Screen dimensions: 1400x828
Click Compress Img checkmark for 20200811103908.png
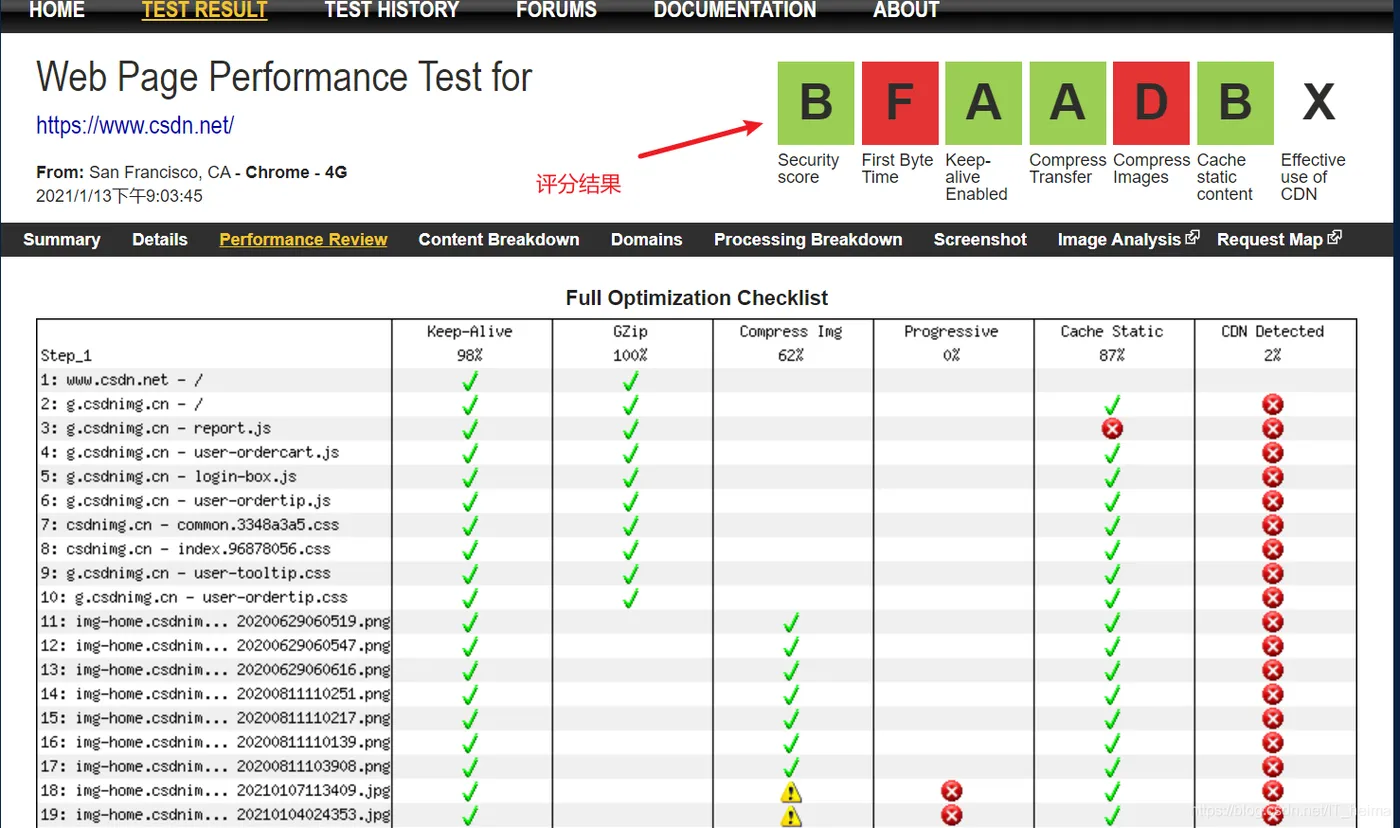792,767
